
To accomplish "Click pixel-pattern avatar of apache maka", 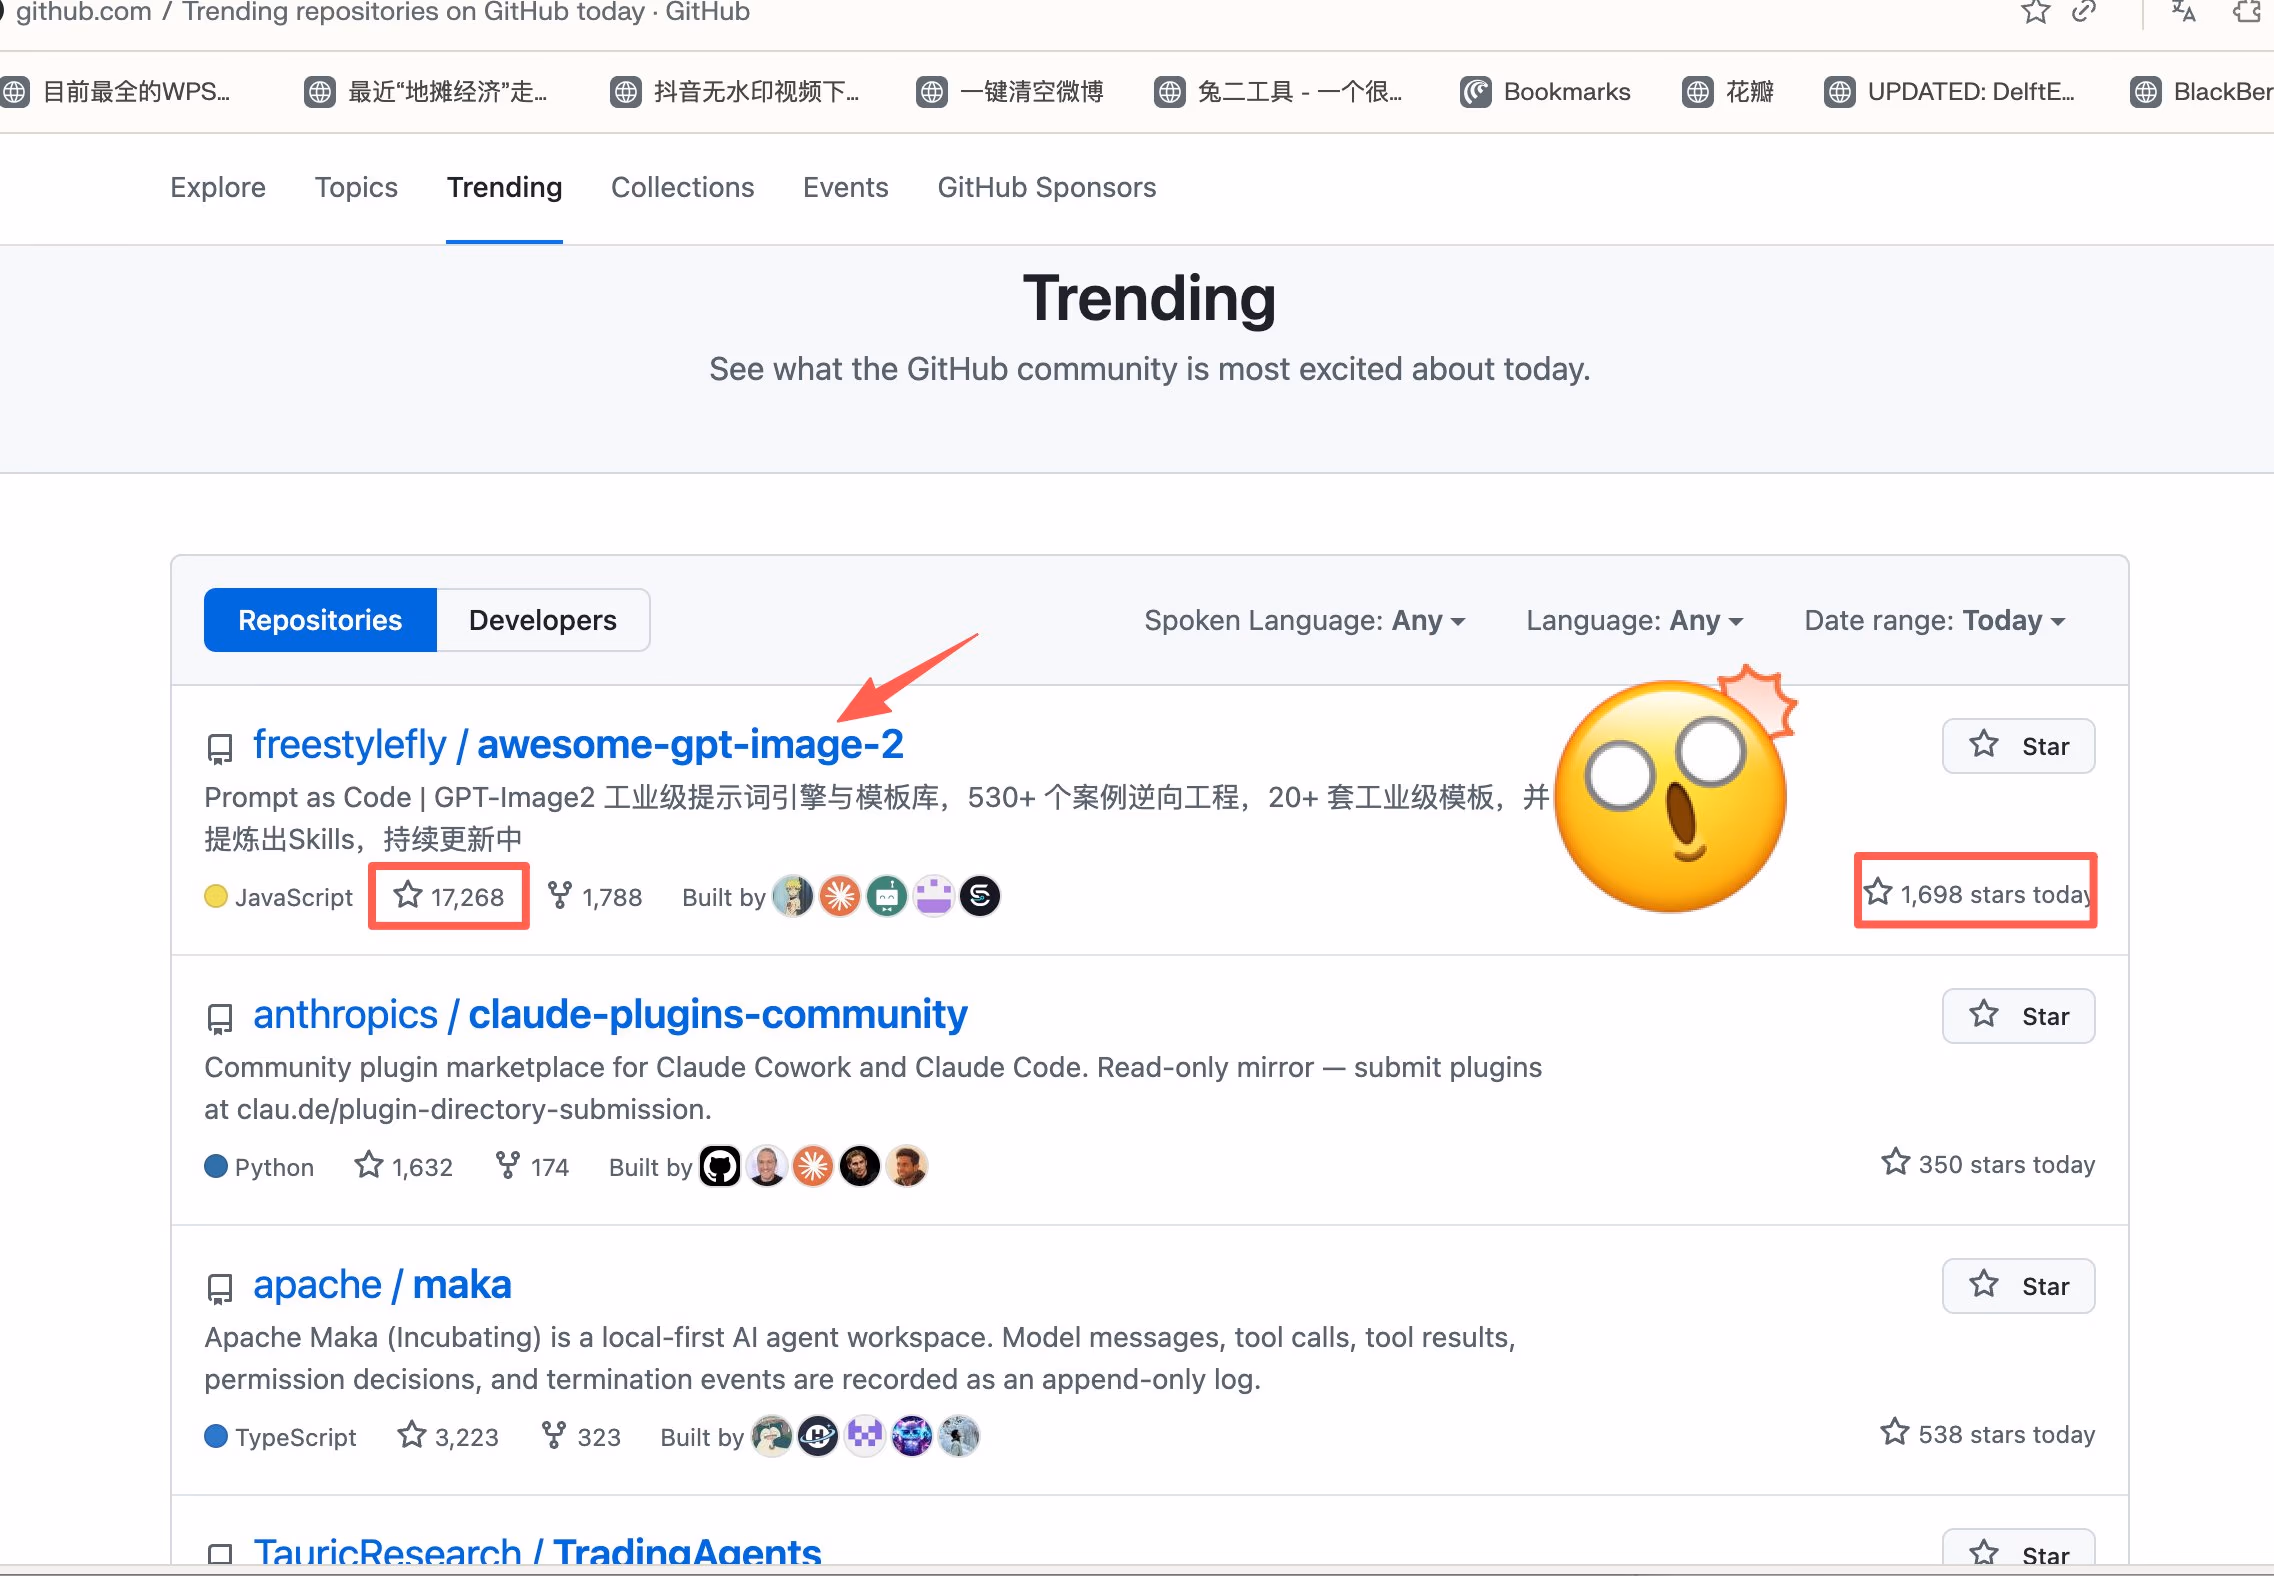I will click(865, 1436).
